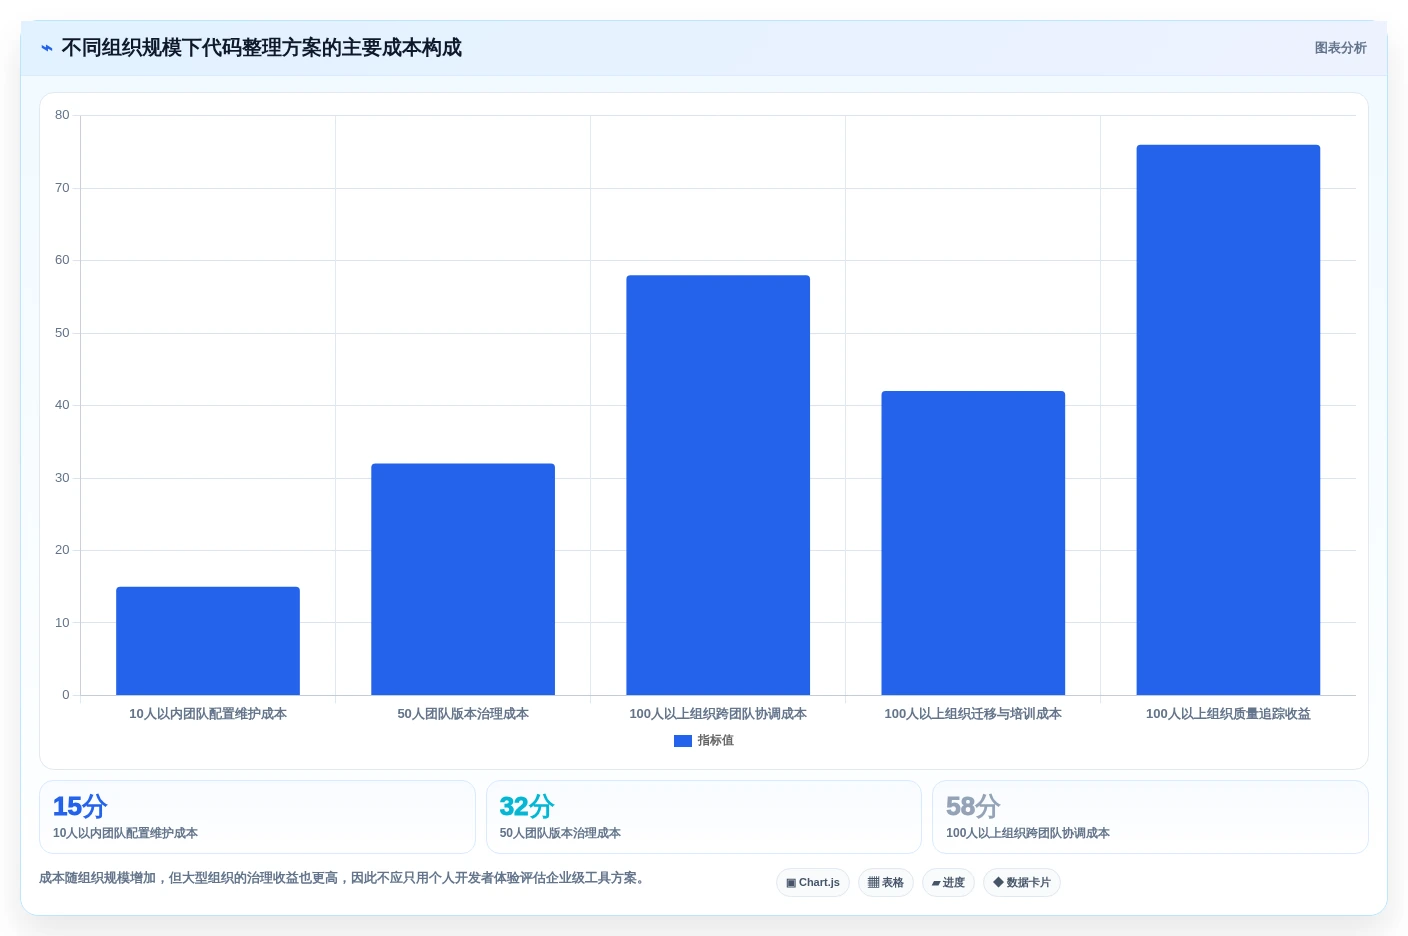
Task: Open the 15分 data card
Action: [257, 817]
